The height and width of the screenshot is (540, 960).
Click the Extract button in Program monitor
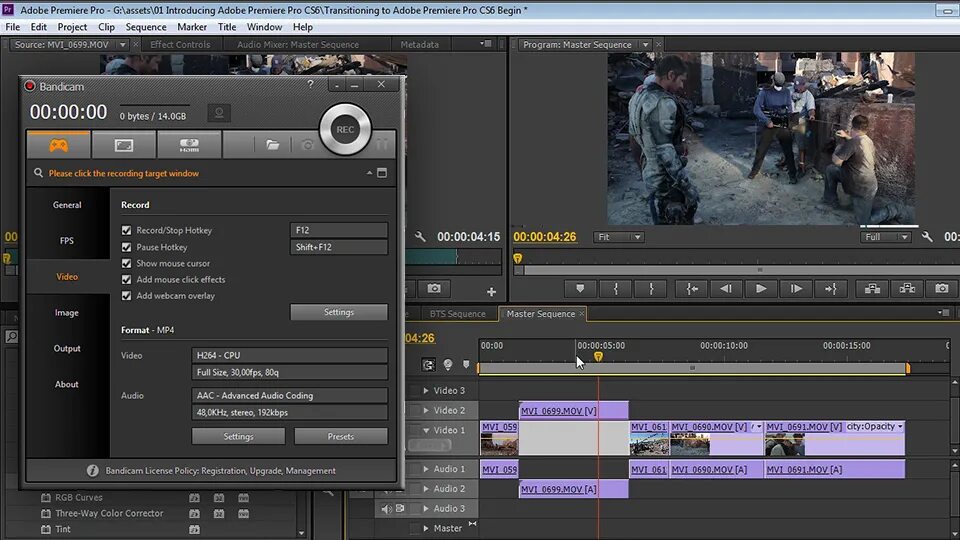(x=907, y=288)
